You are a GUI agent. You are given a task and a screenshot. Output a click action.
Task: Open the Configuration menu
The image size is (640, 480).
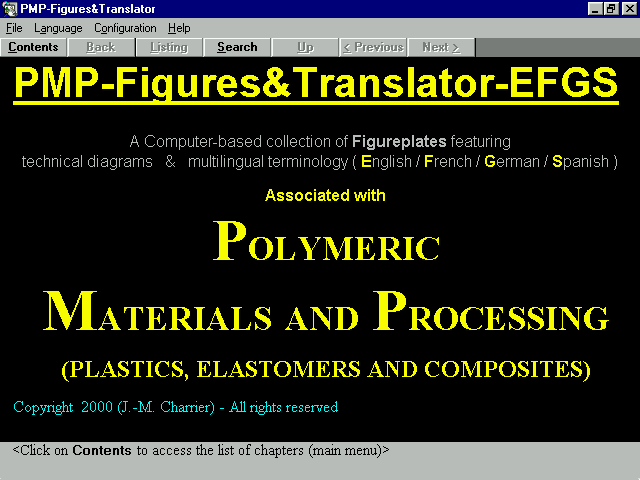(125, 28)
